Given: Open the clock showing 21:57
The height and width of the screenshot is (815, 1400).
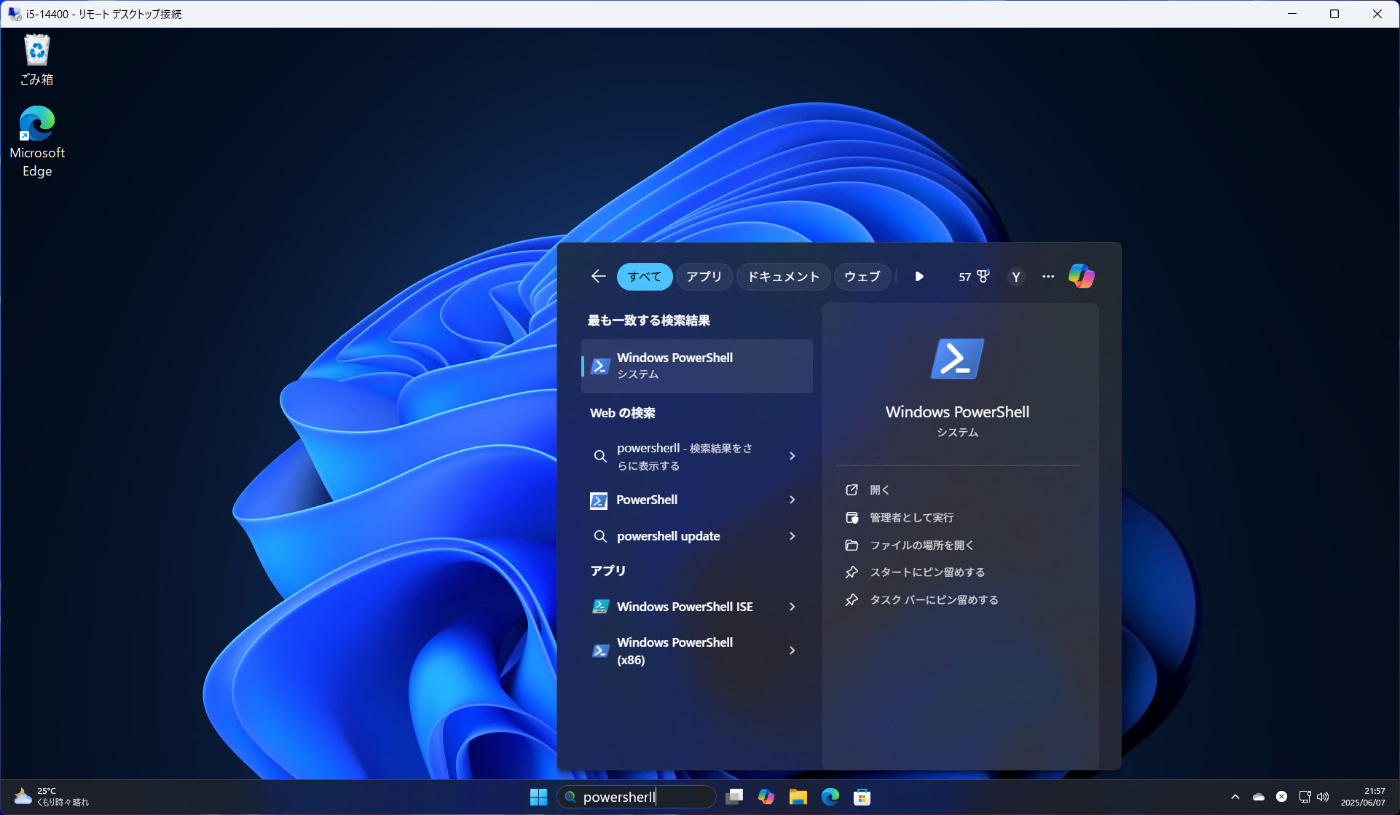Looking at the screenshot, I should pos(1365,797).
